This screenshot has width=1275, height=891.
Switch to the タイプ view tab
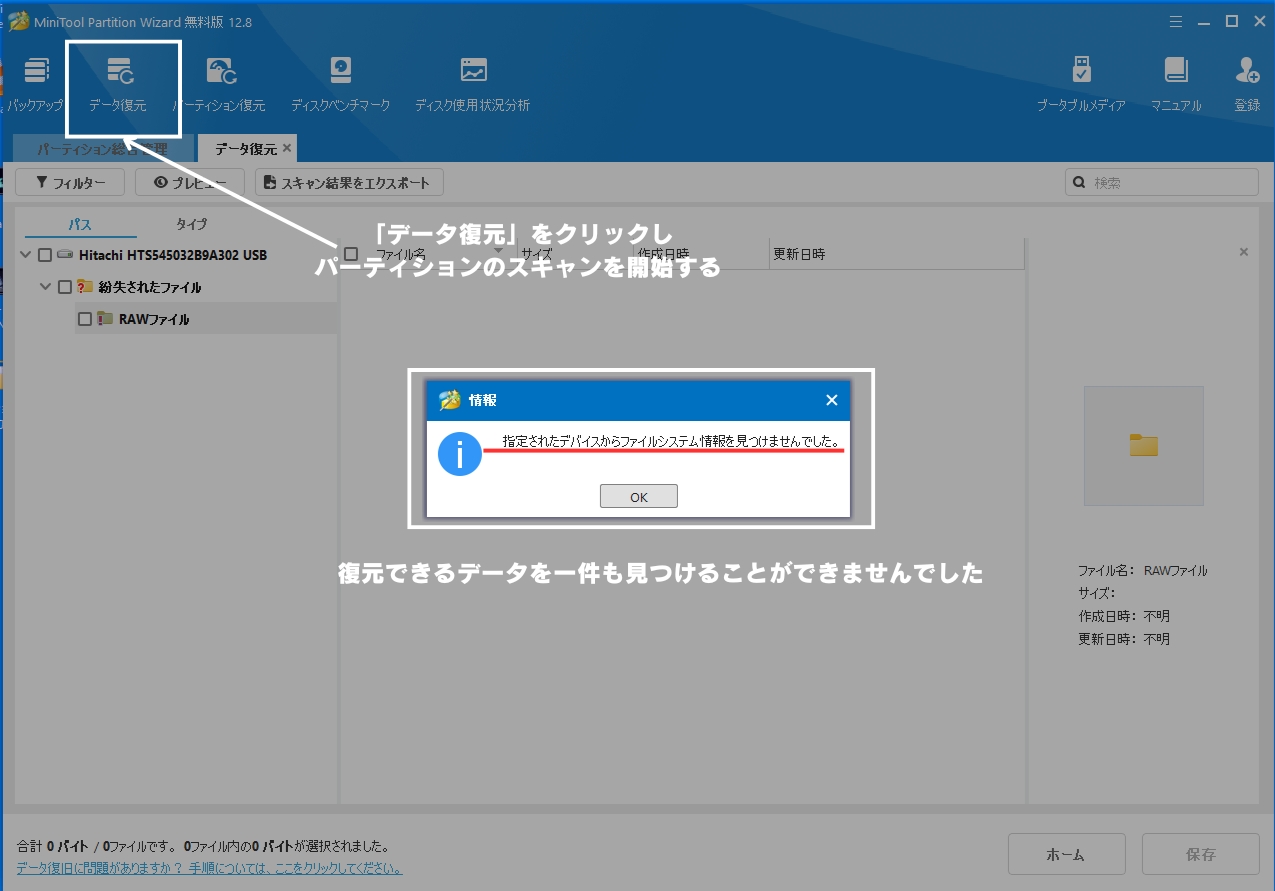click(x=191, y=224)
